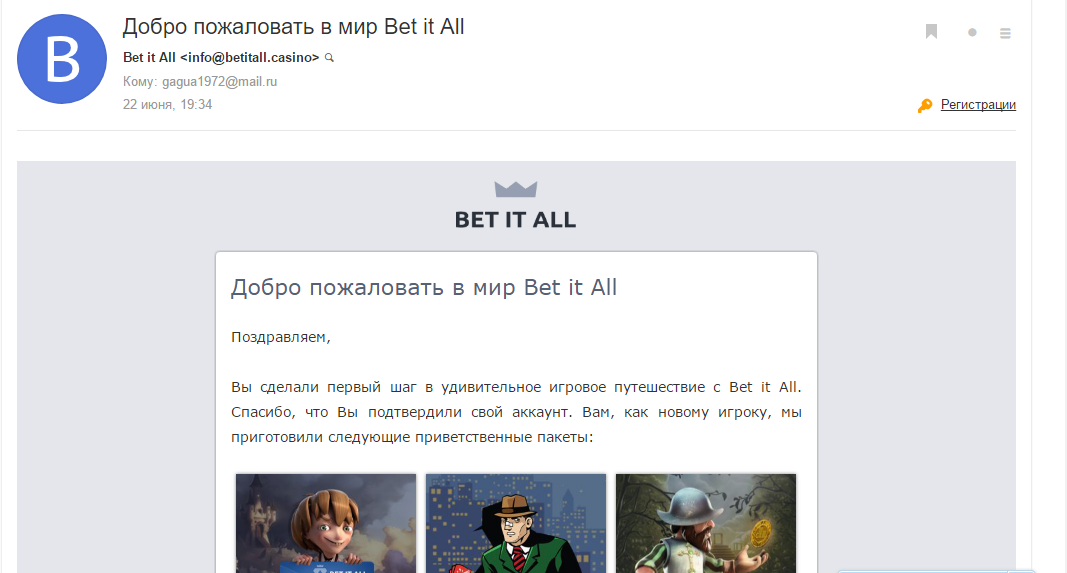Open the three-line message actions menu

1005,33
